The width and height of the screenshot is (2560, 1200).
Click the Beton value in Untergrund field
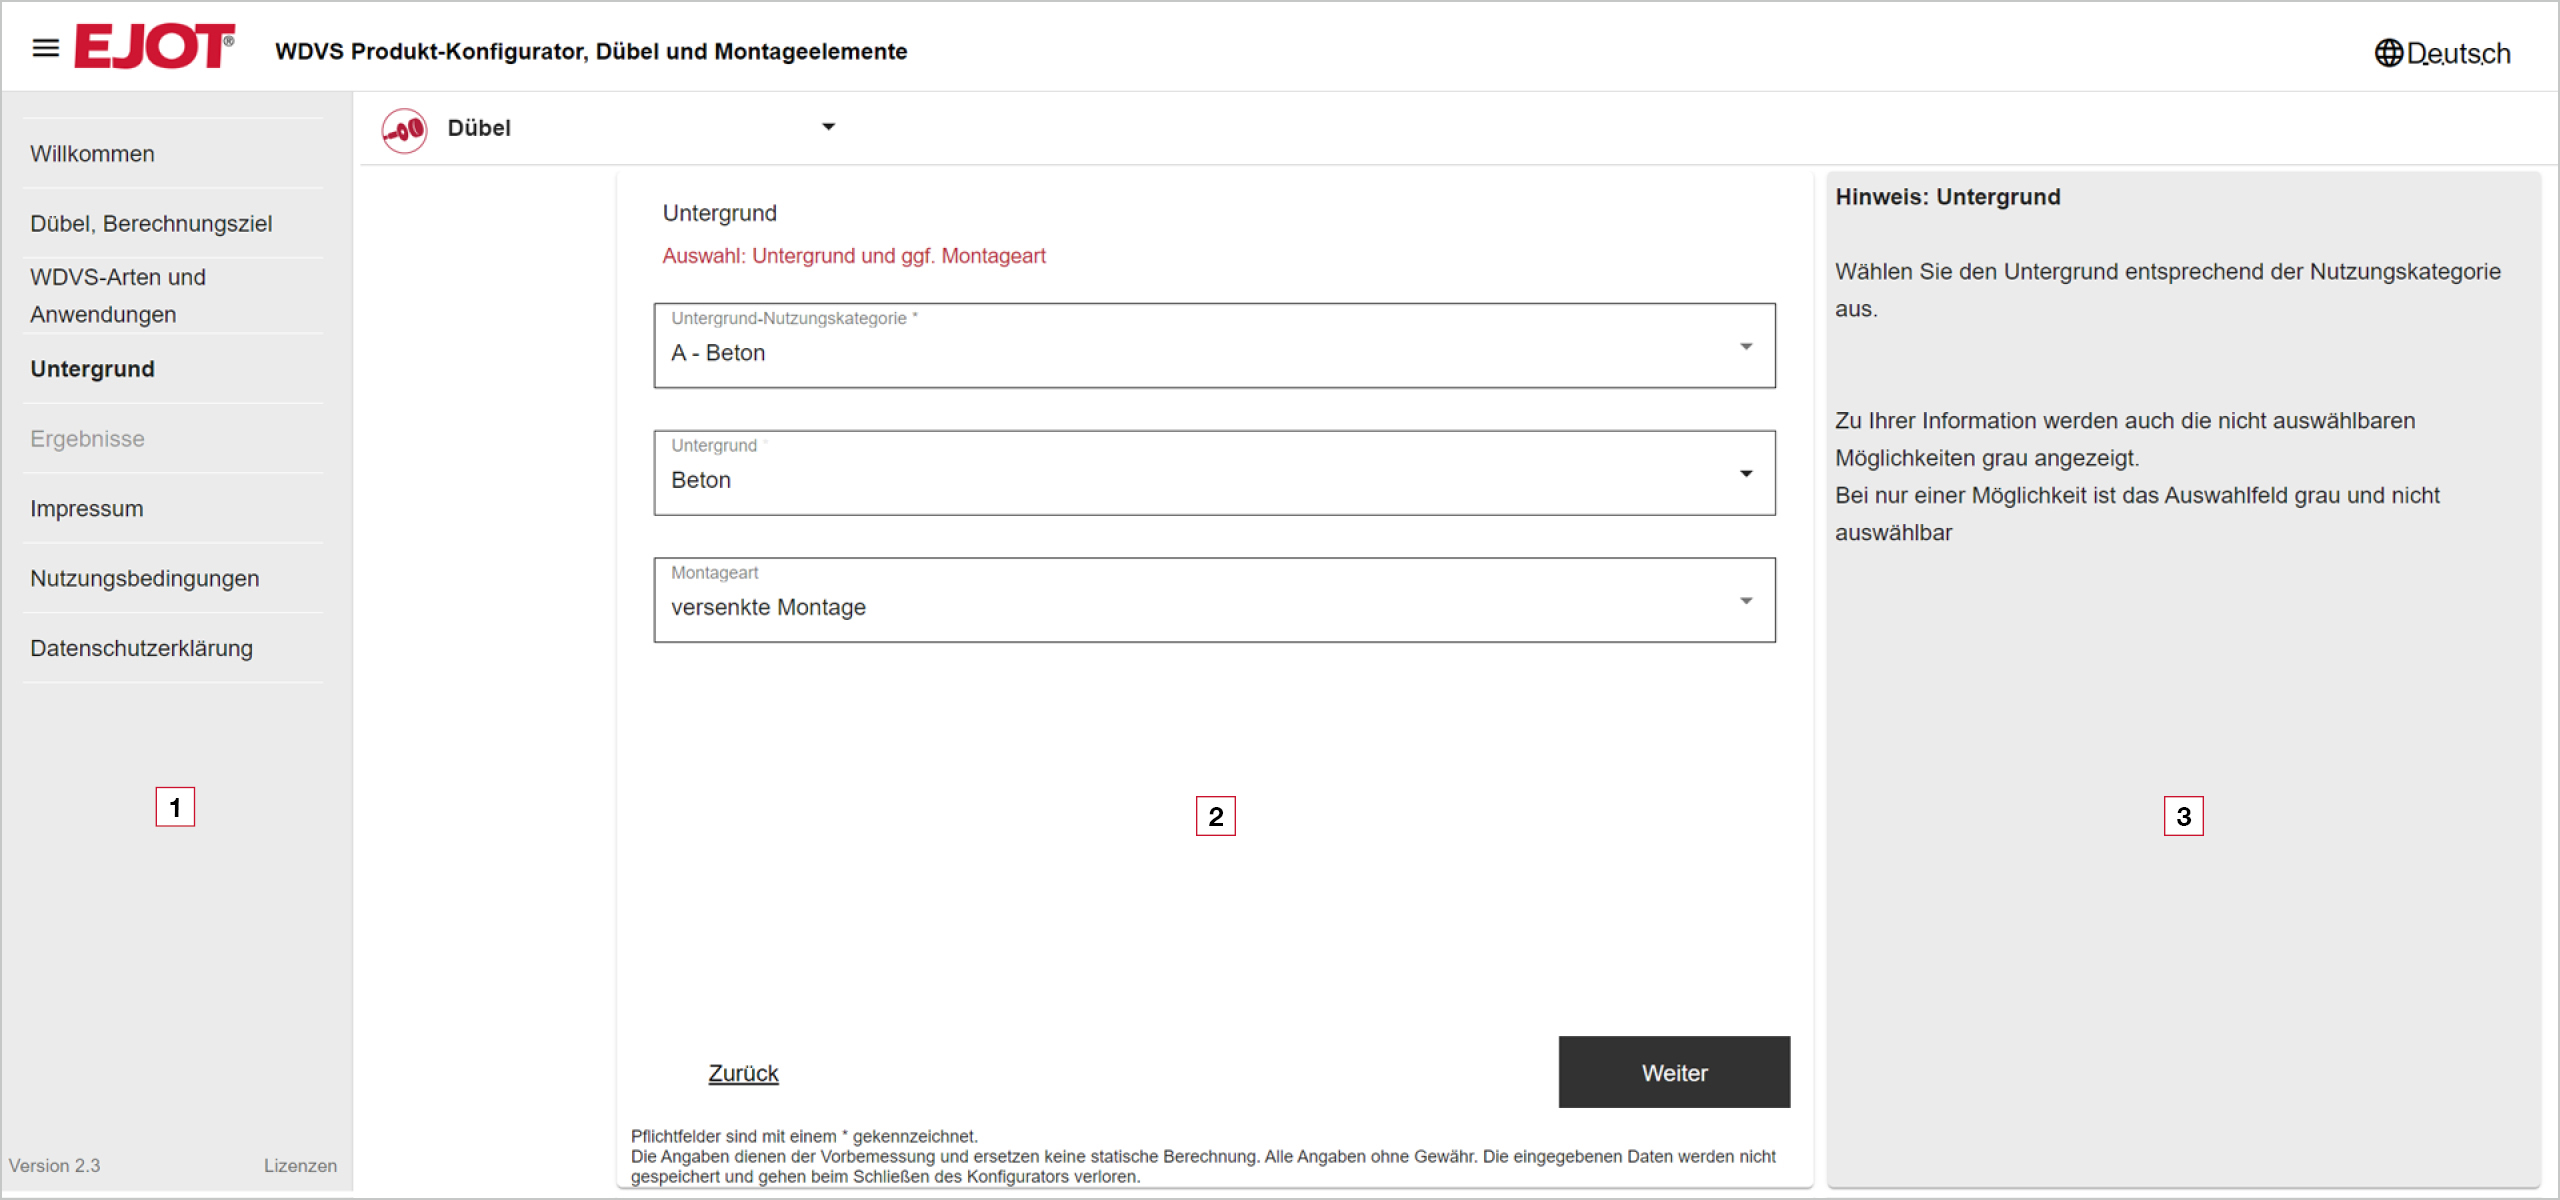[x=701, y=481]
